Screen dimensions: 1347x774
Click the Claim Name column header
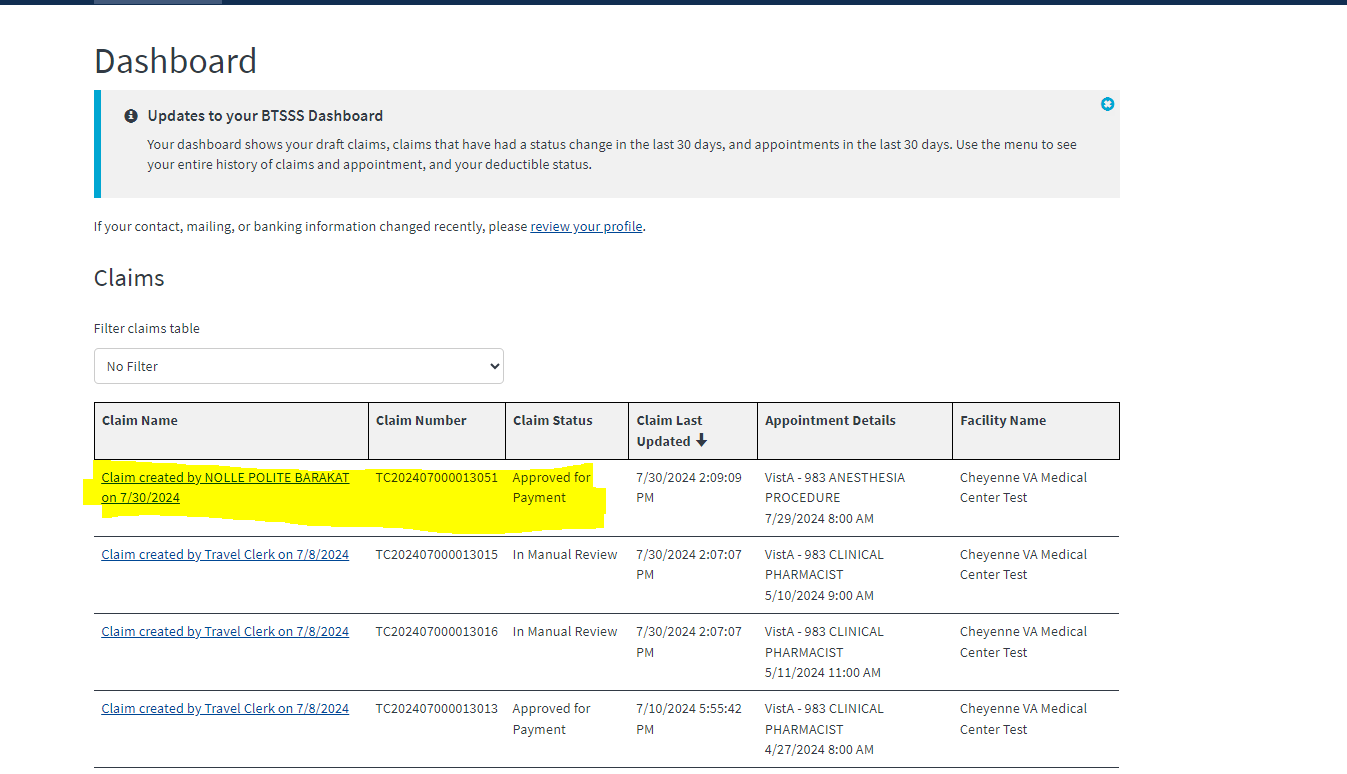pos(140,421)
